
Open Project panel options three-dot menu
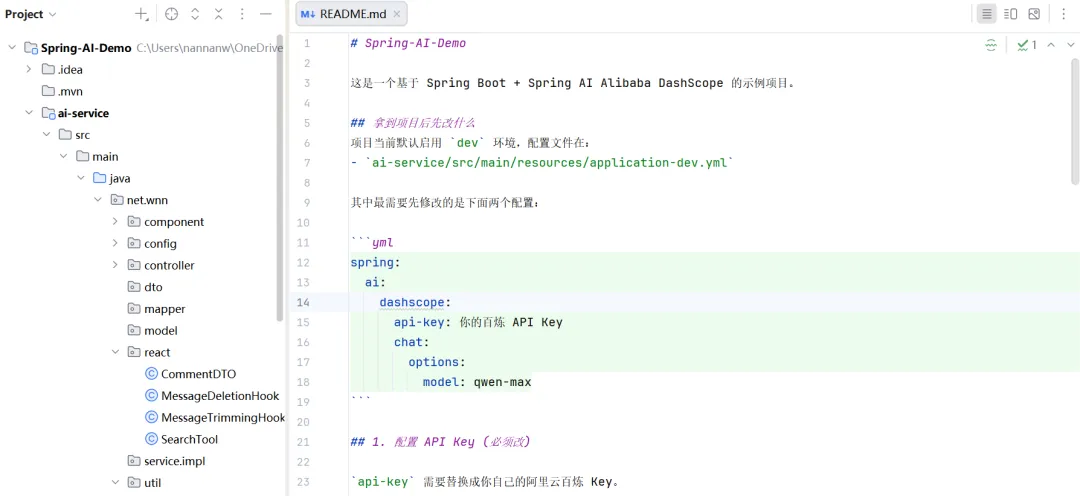pyautogui.click(x=242, y=14)
